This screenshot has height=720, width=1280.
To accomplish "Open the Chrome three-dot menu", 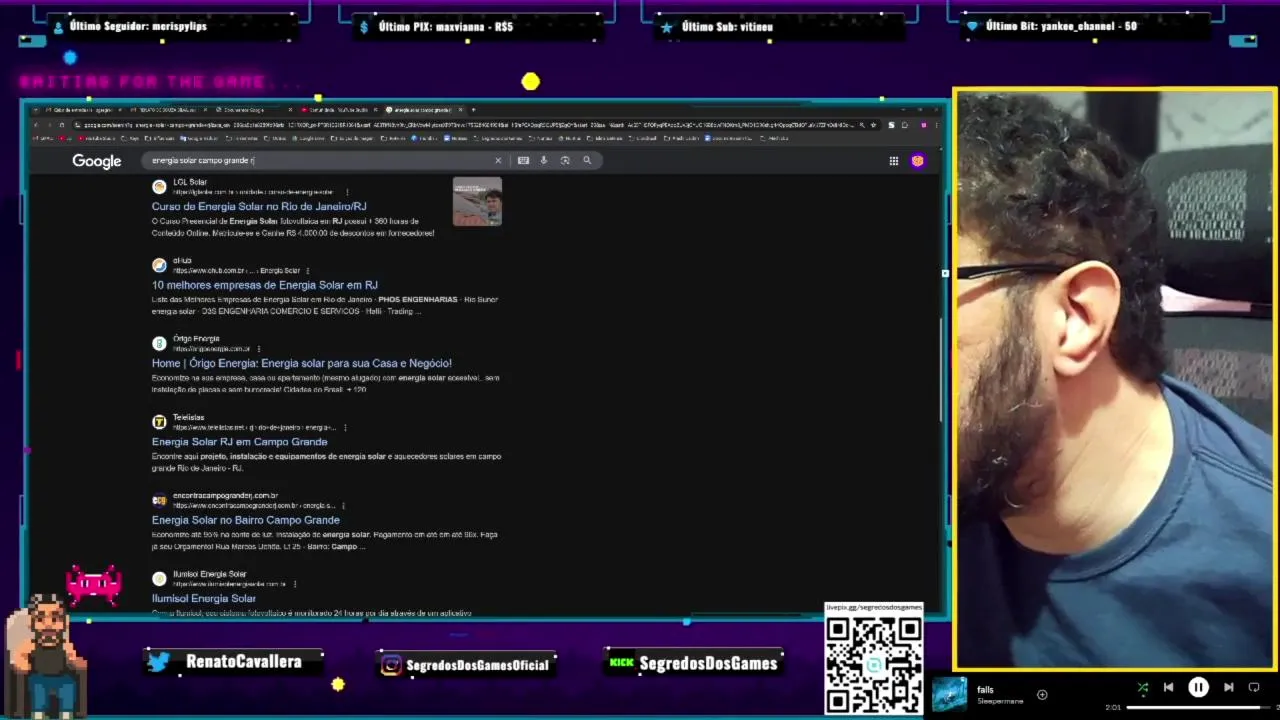I will (x=936, y=125).
